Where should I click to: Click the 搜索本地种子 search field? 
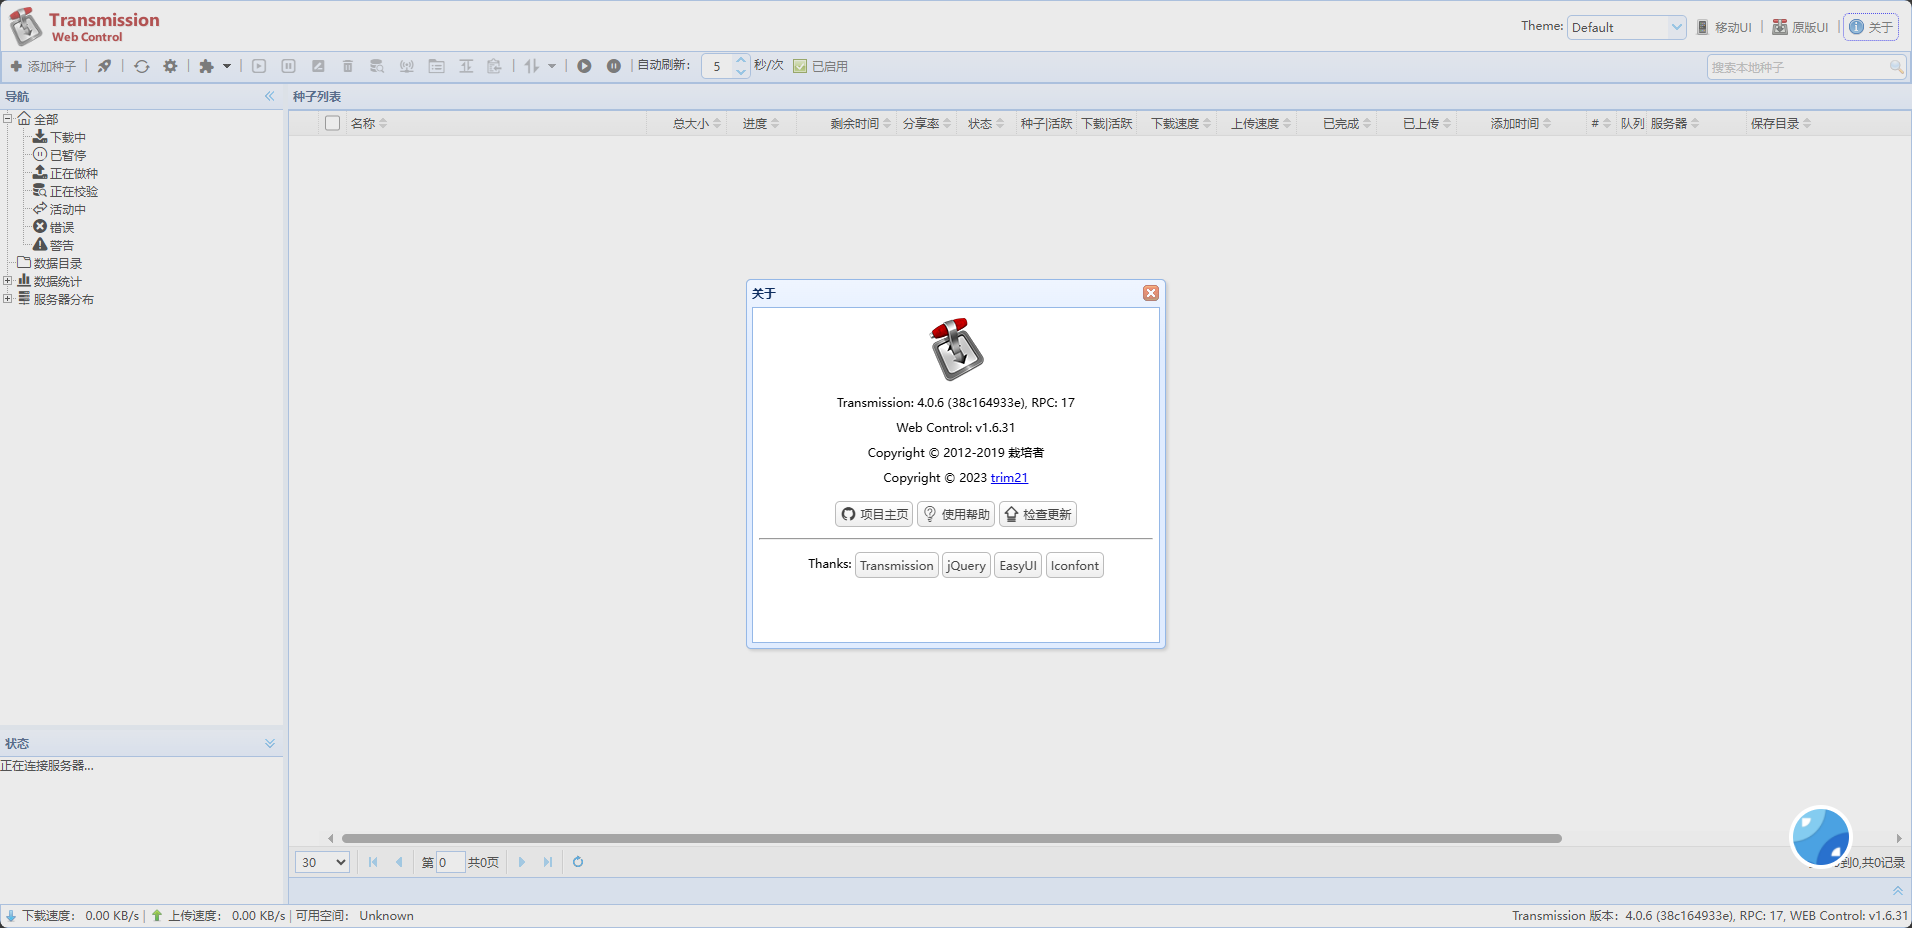click(1797, 67)
